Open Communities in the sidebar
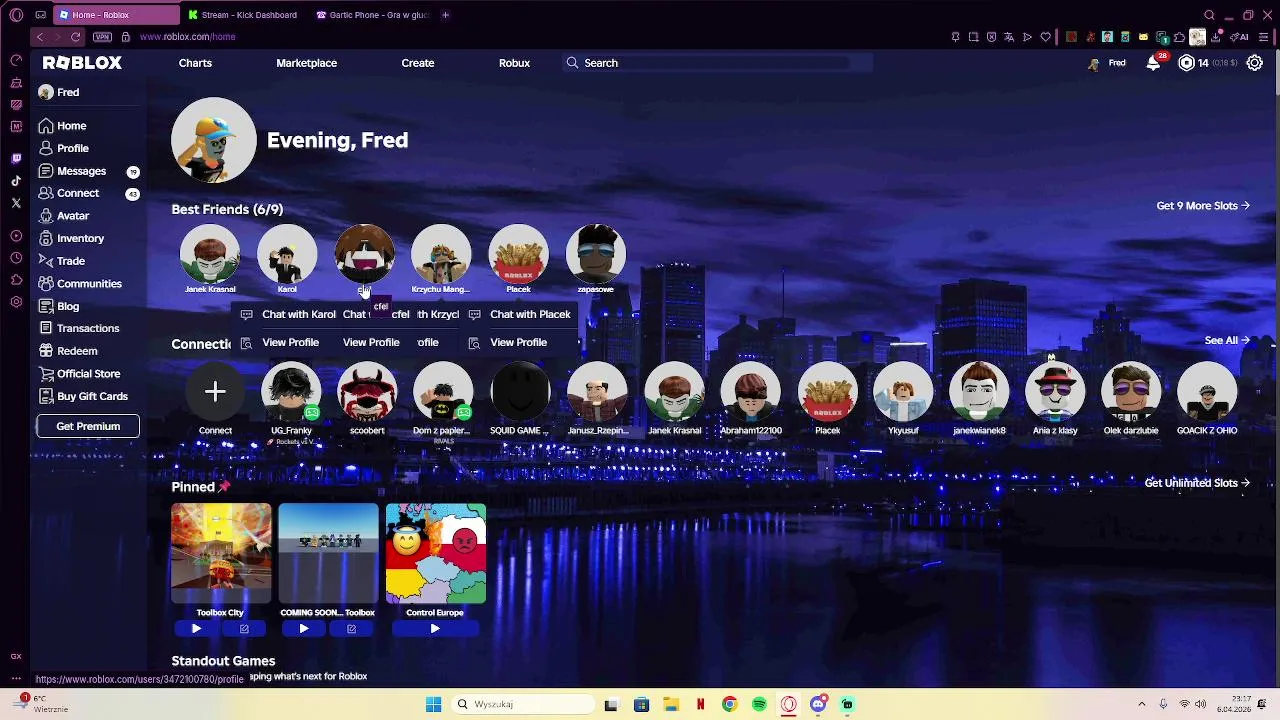This screenshot has width=1280, height=720. click(x=79, y=284)
